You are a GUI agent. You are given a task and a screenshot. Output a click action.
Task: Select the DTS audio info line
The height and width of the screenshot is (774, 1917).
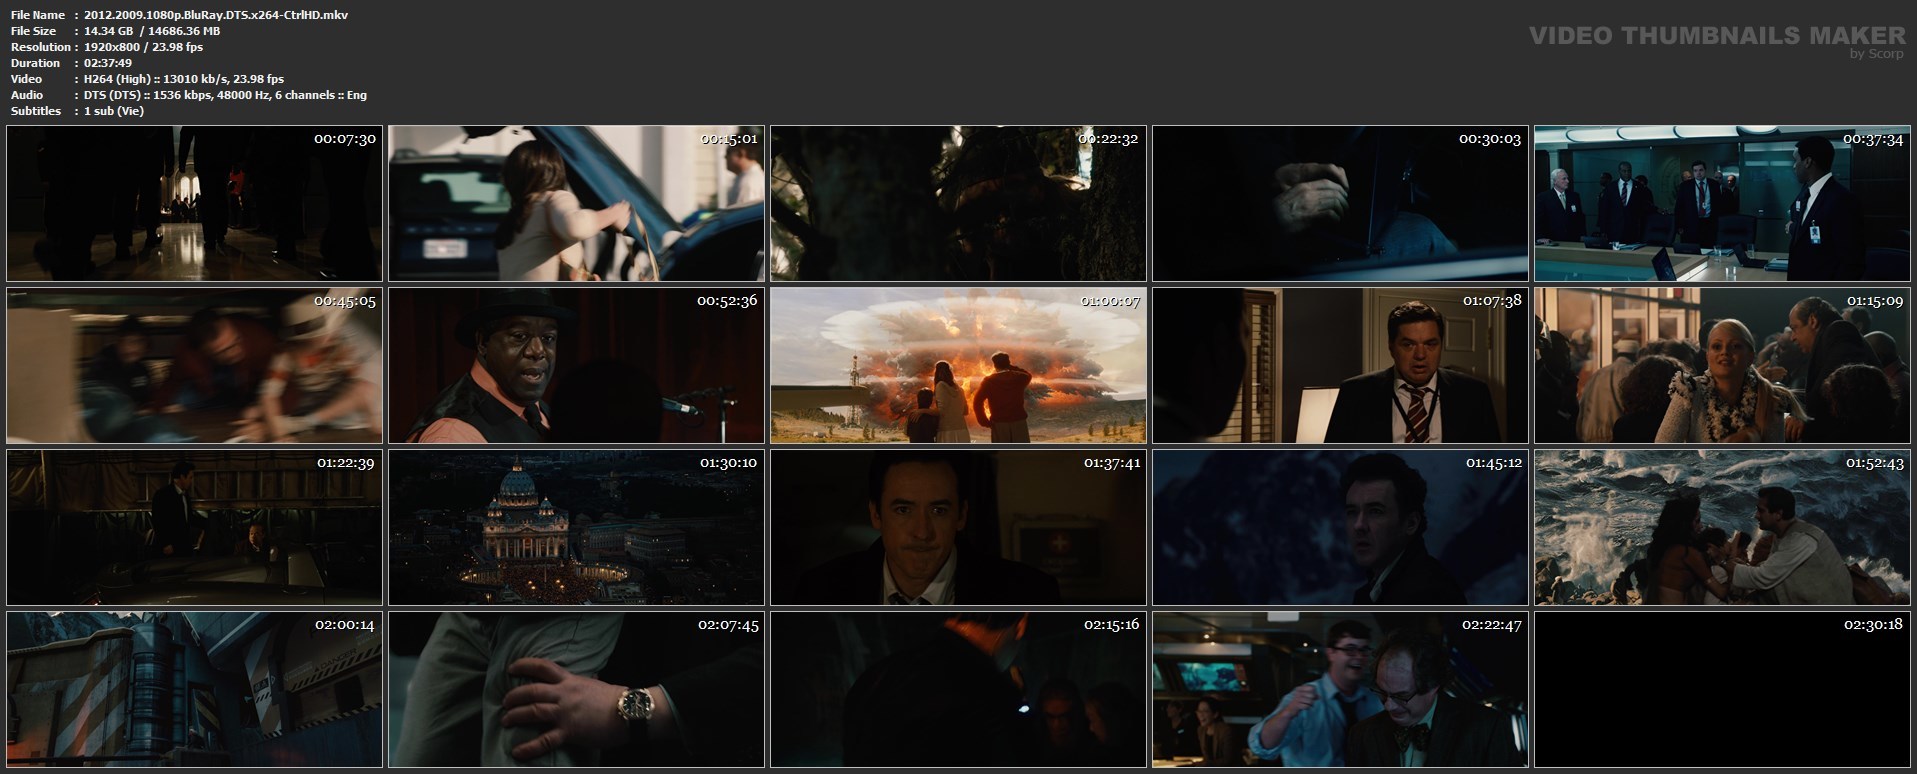coord(225,95)
